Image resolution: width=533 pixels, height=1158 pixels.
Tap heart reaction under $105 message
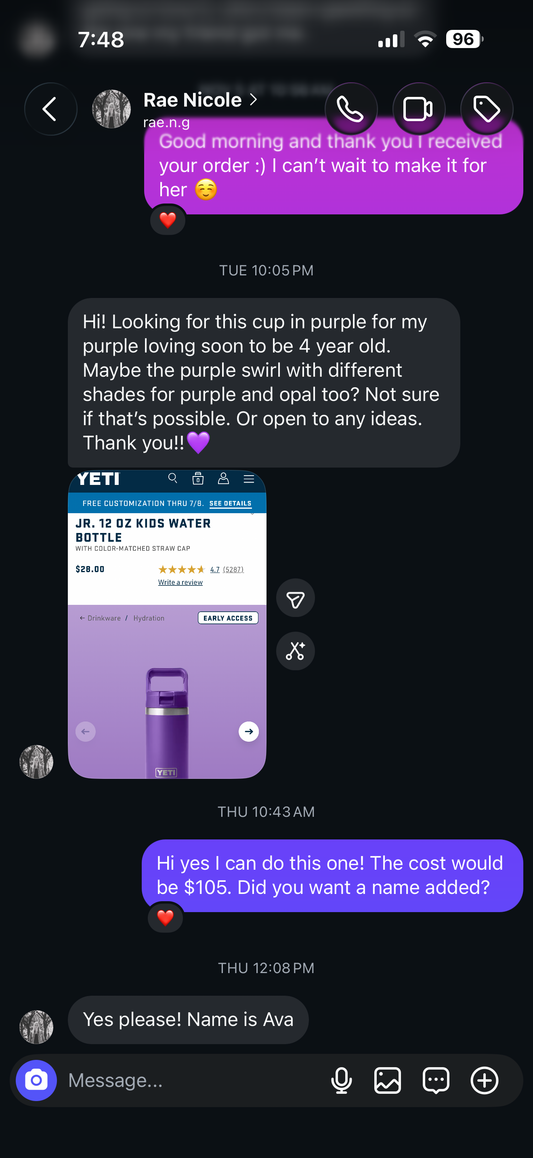pos(165,918)
